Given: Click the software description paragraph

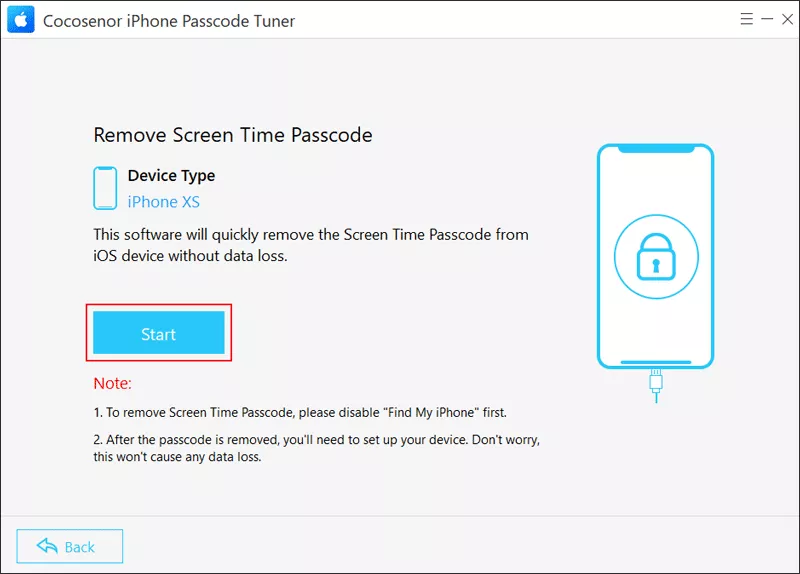Looking at the screenshot, I should tap(311, 245).
